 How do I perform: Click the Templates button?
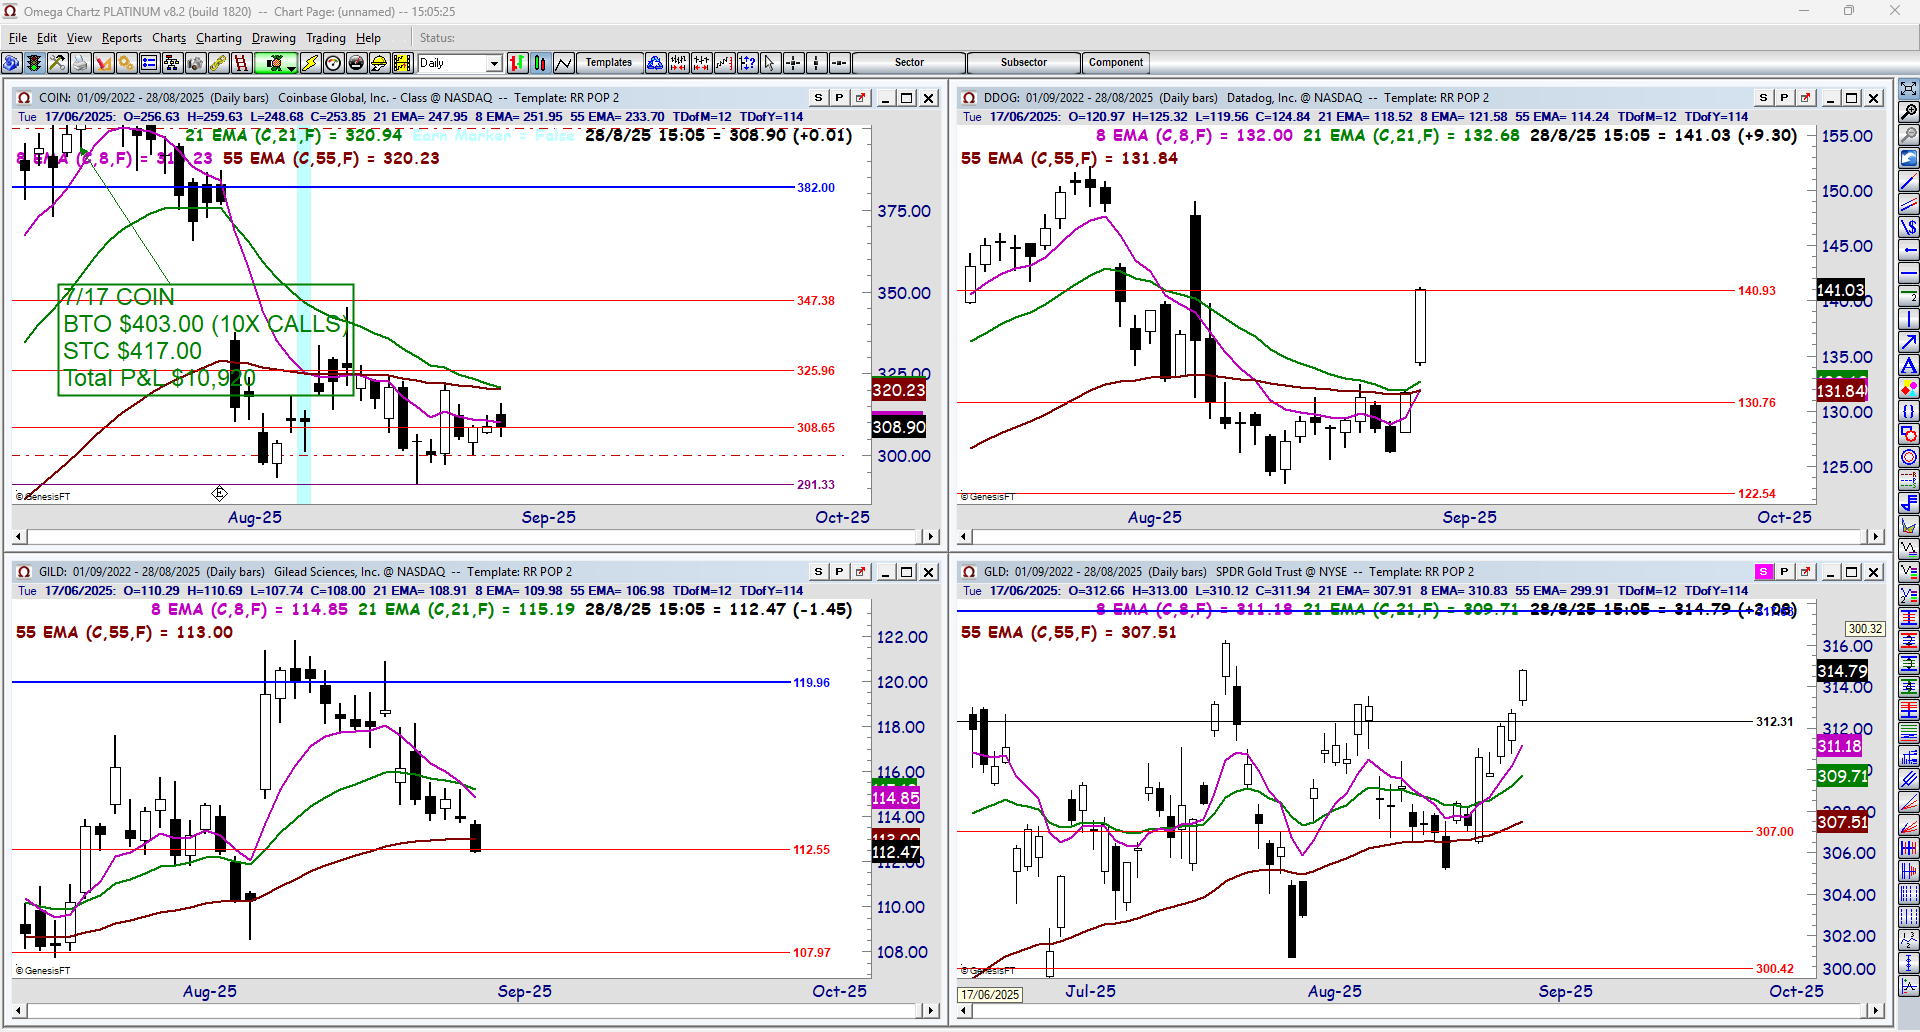click(x=609, y=63)
